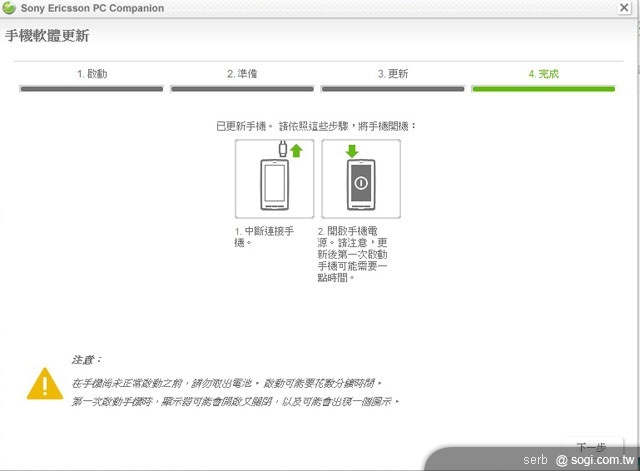
Task: Click the disconnect phone illustration
Action: 274,178
